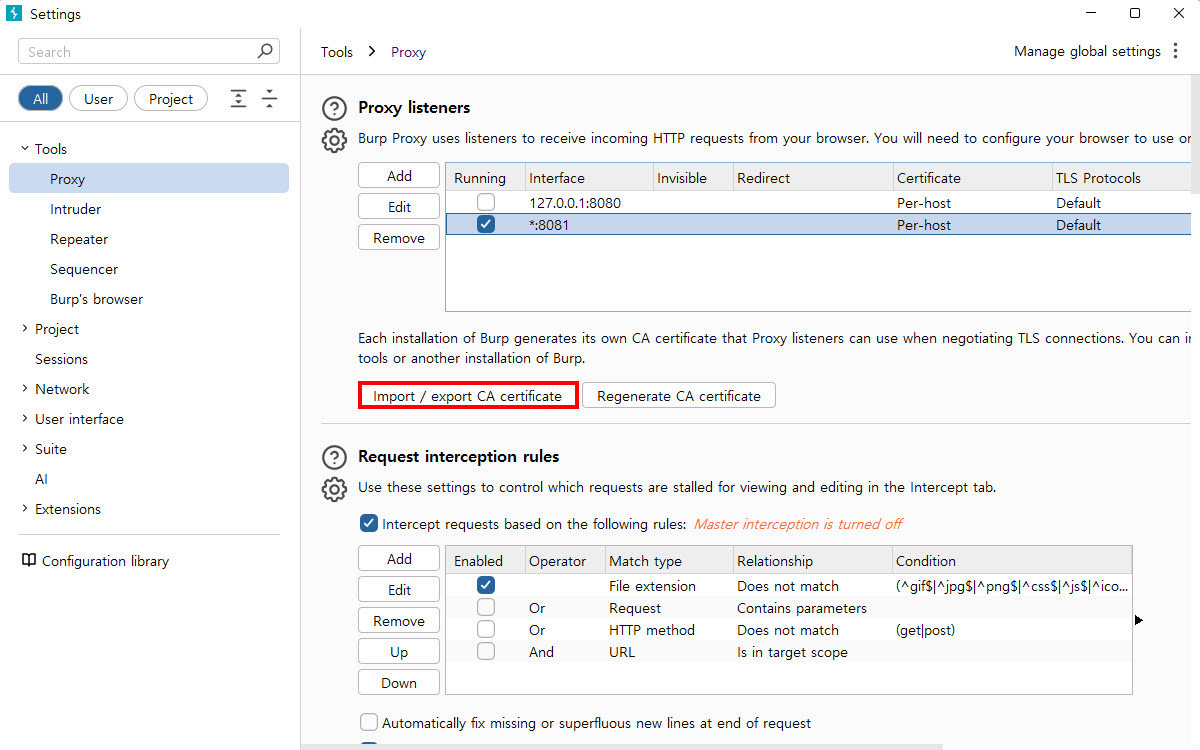
Task: Click Import / export CA certificate button
Action: click(x=468, y=396)
